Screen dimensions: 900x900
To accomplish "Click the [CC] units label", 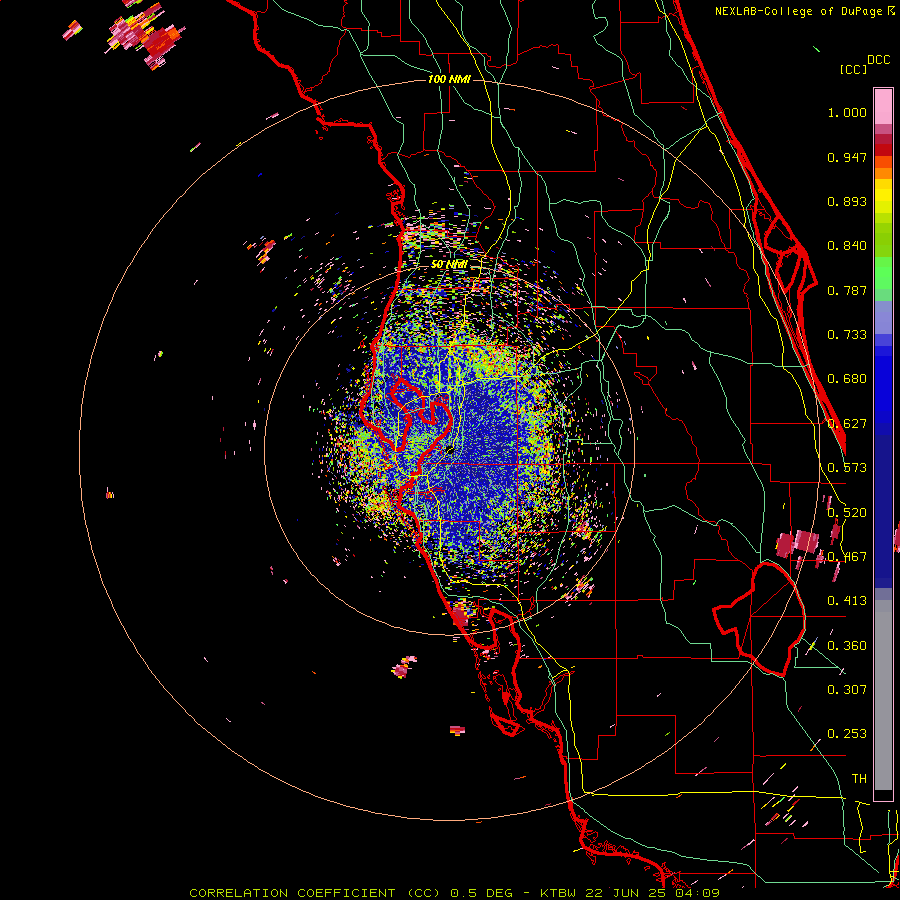I will 854,69.
